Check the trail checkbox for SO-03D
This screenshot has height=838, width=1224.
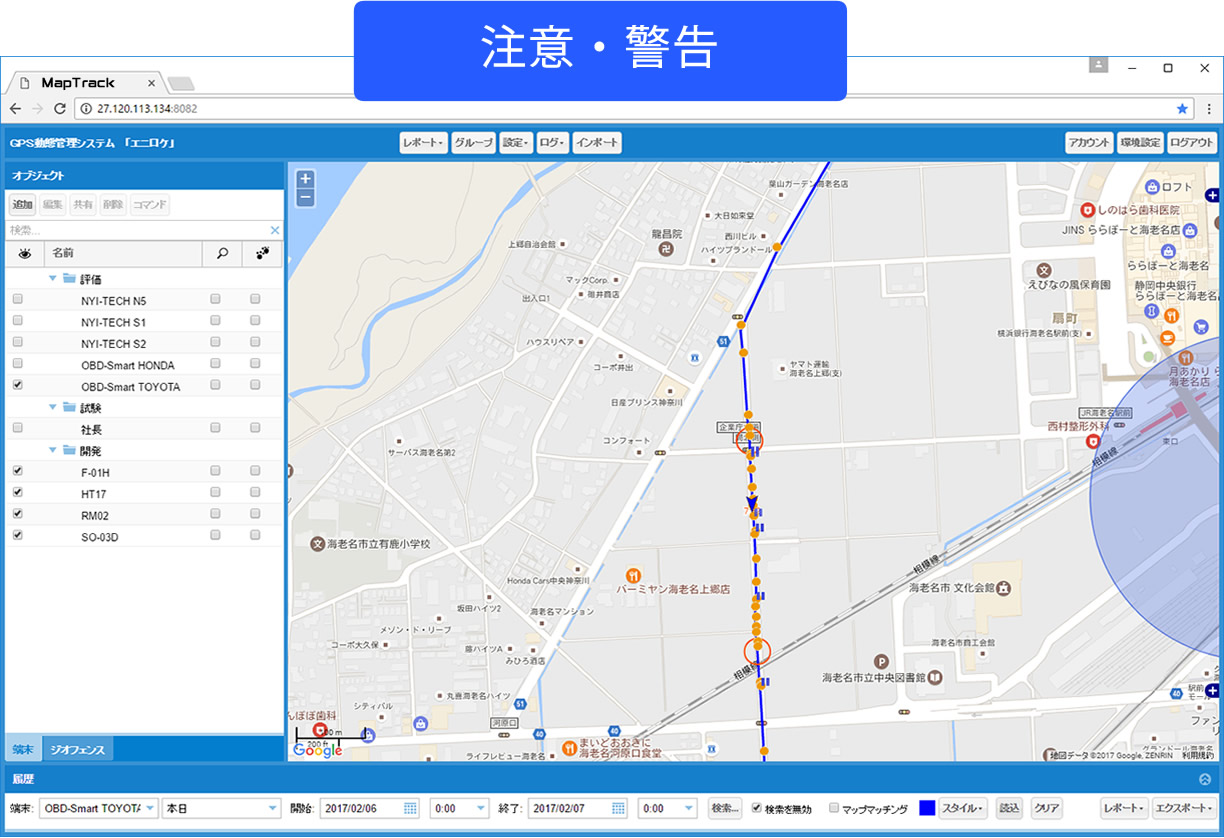255,535
